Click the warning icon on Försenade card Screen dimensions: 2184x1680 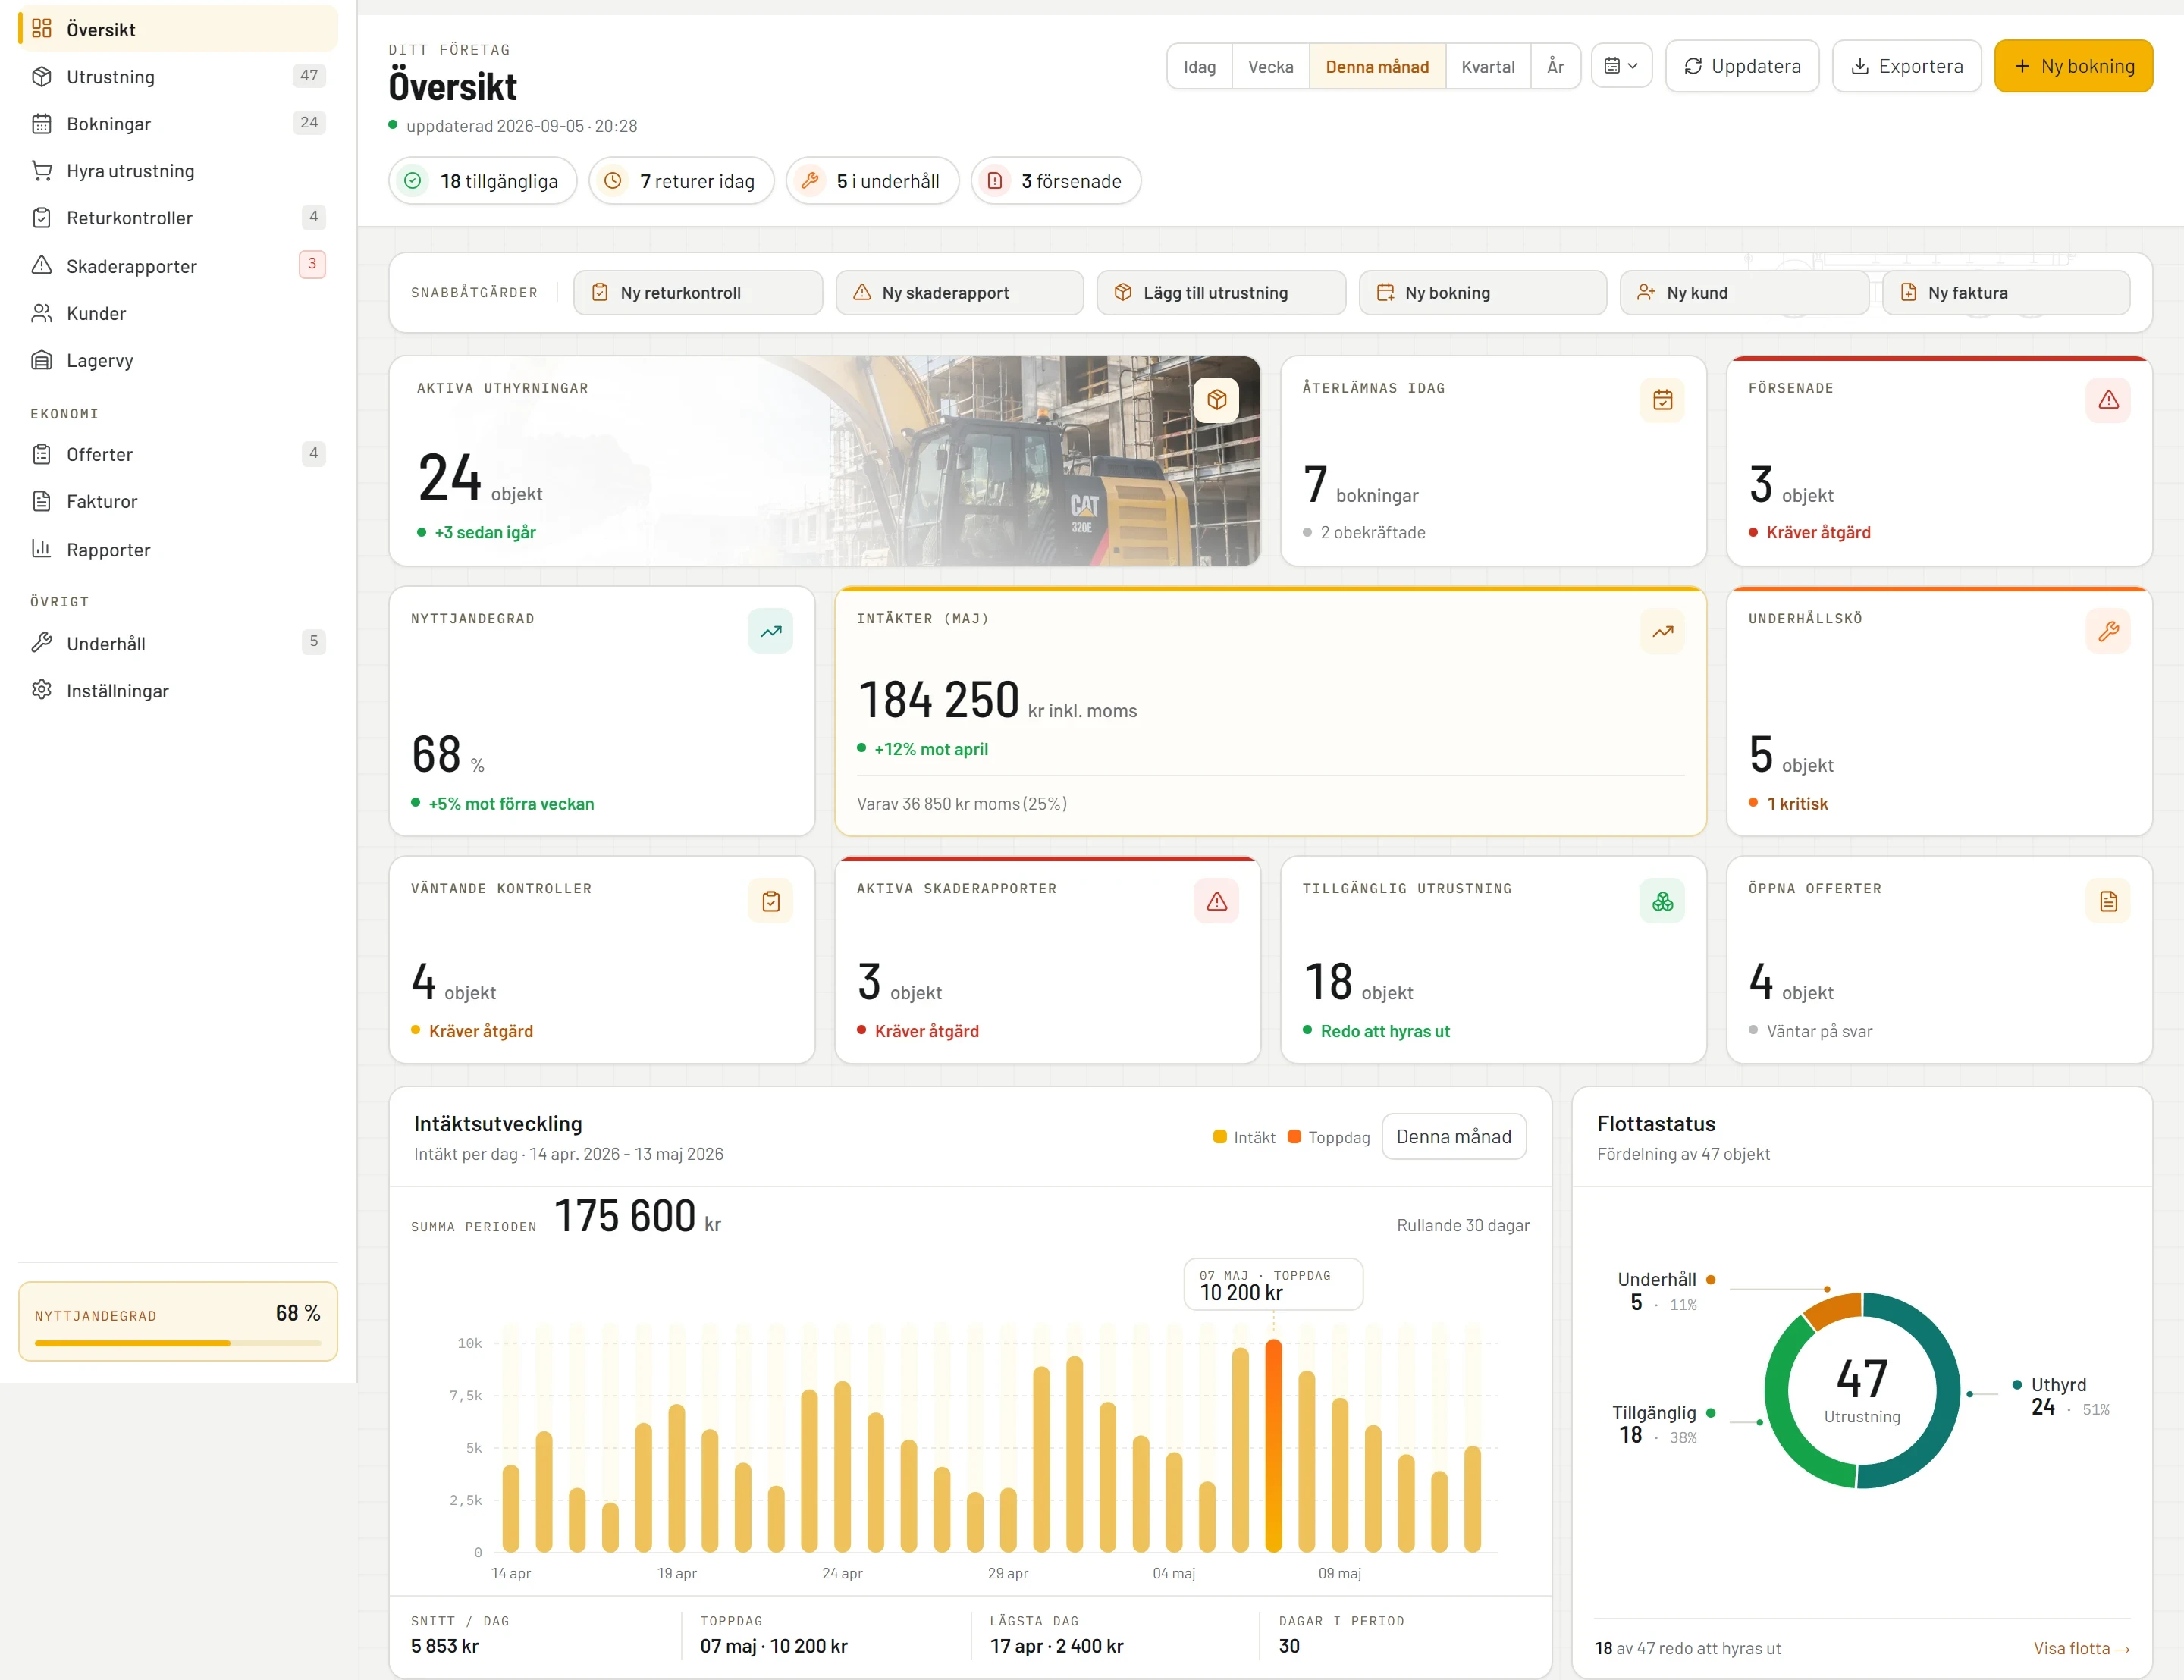[2108, 400]
